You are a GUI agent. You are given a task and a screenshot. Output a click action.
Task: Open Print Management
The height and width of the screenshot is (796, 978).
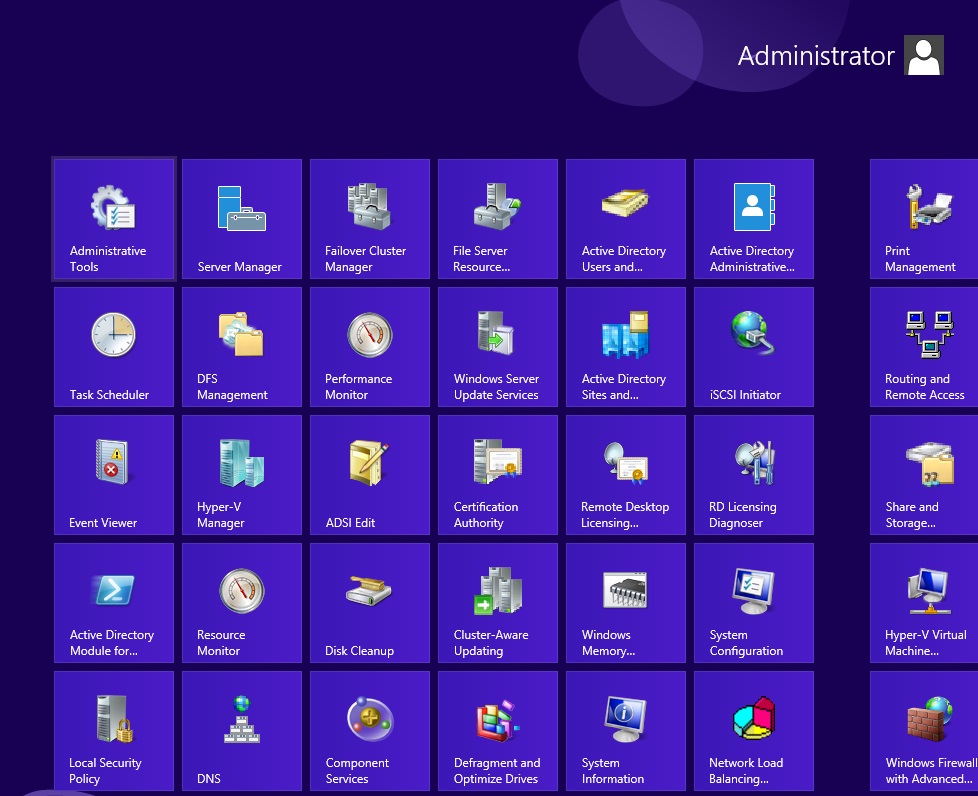pyautogui.click(x=924, y=219)
